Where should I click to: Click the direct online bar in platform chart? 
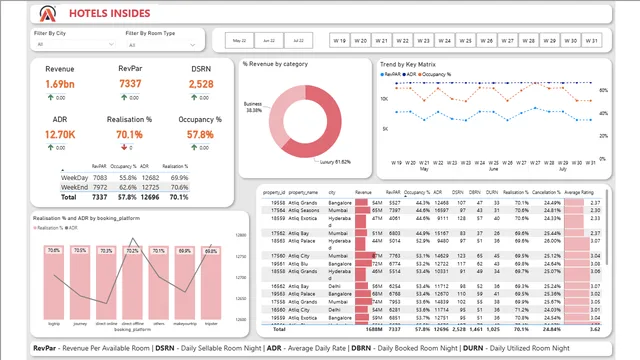pos(106,282)
